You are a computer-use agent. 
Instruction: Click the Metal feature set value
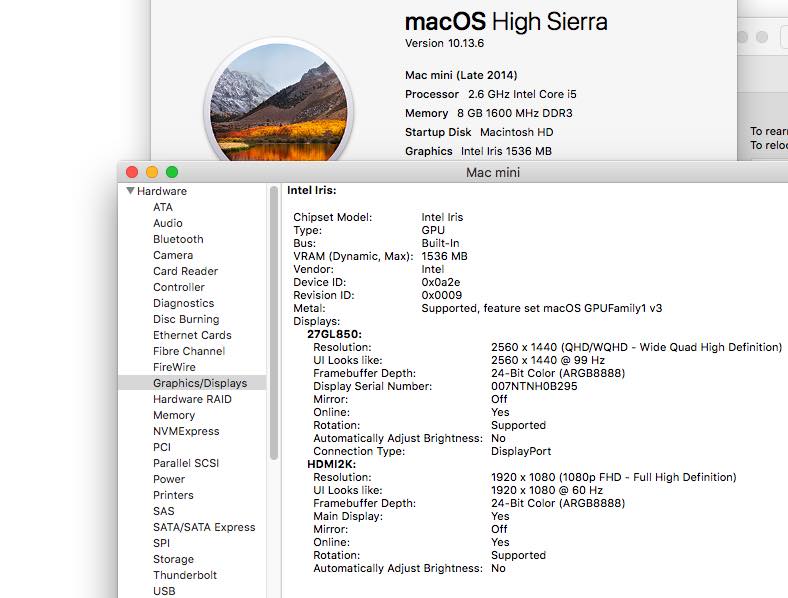pyautogui.click(x=542, y=309)
